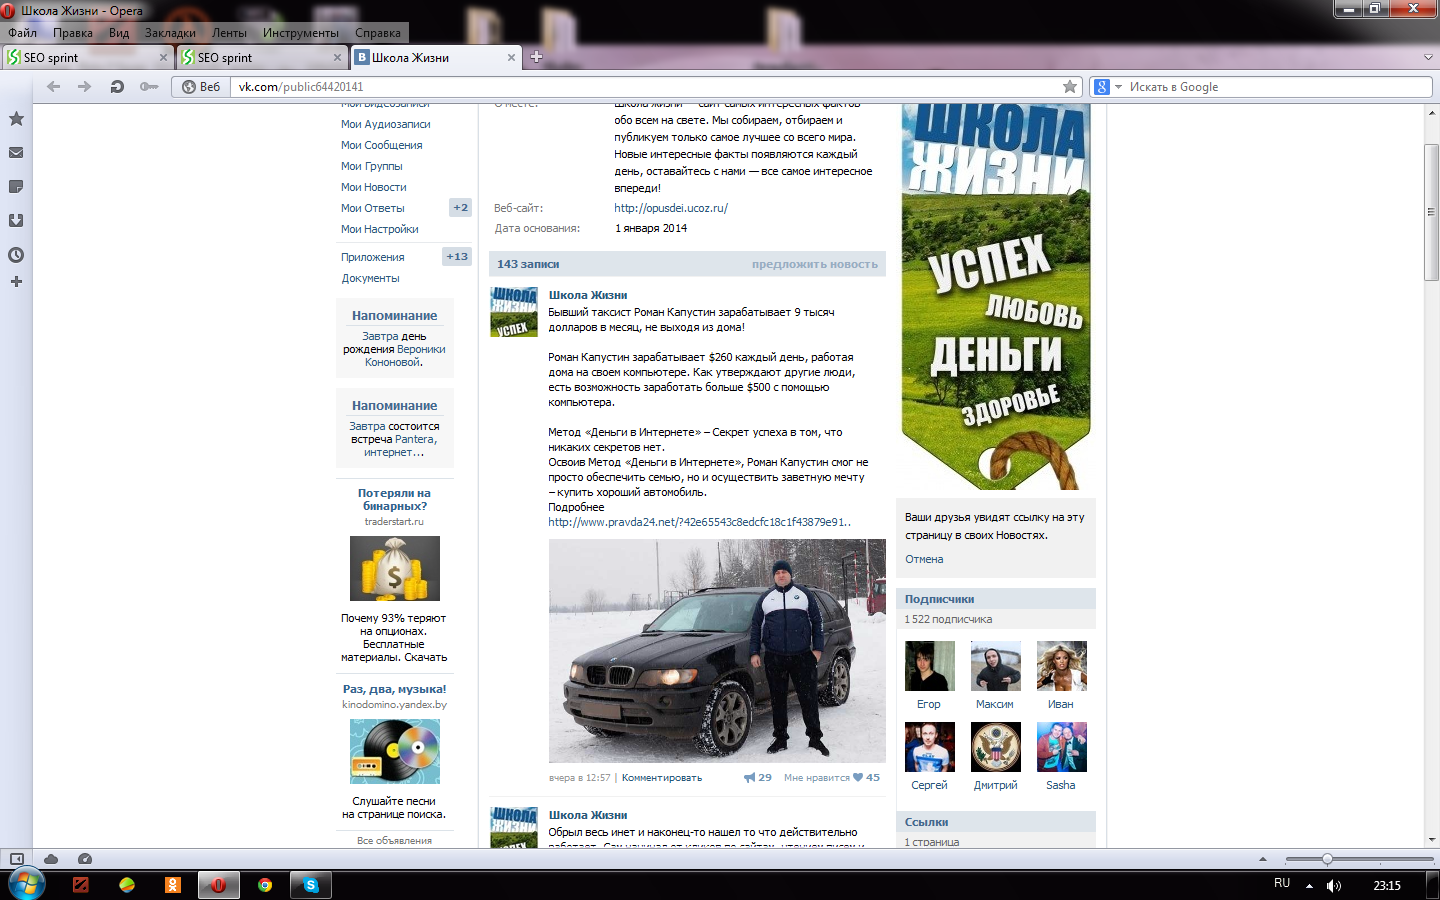Open the BMW photo in the post
This screenshot has height=900, width=1440.
click(717, 651)
